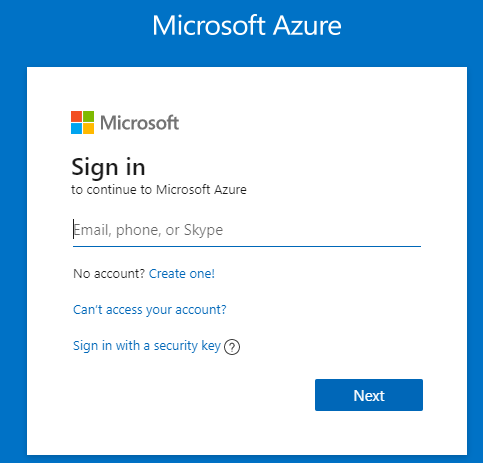483x463 pixels.
Task: Open the Create one! account link
Action: pos(182,274)
